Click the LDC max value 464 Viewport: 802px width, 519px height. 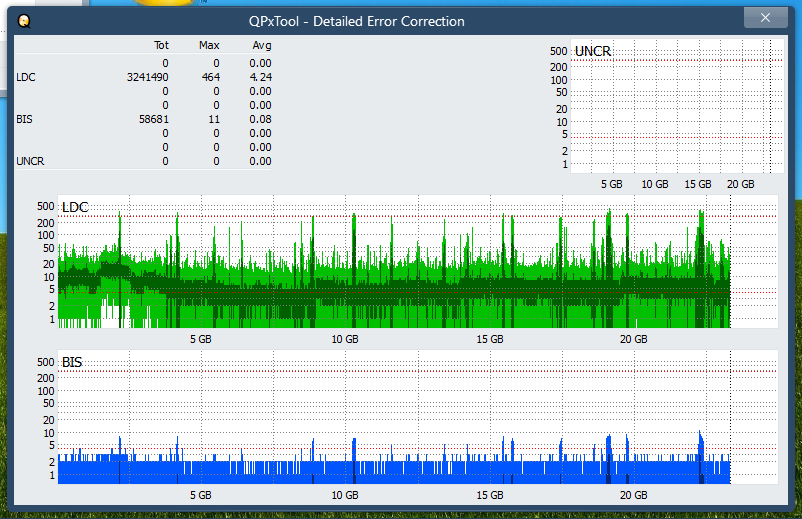[210, 77]
